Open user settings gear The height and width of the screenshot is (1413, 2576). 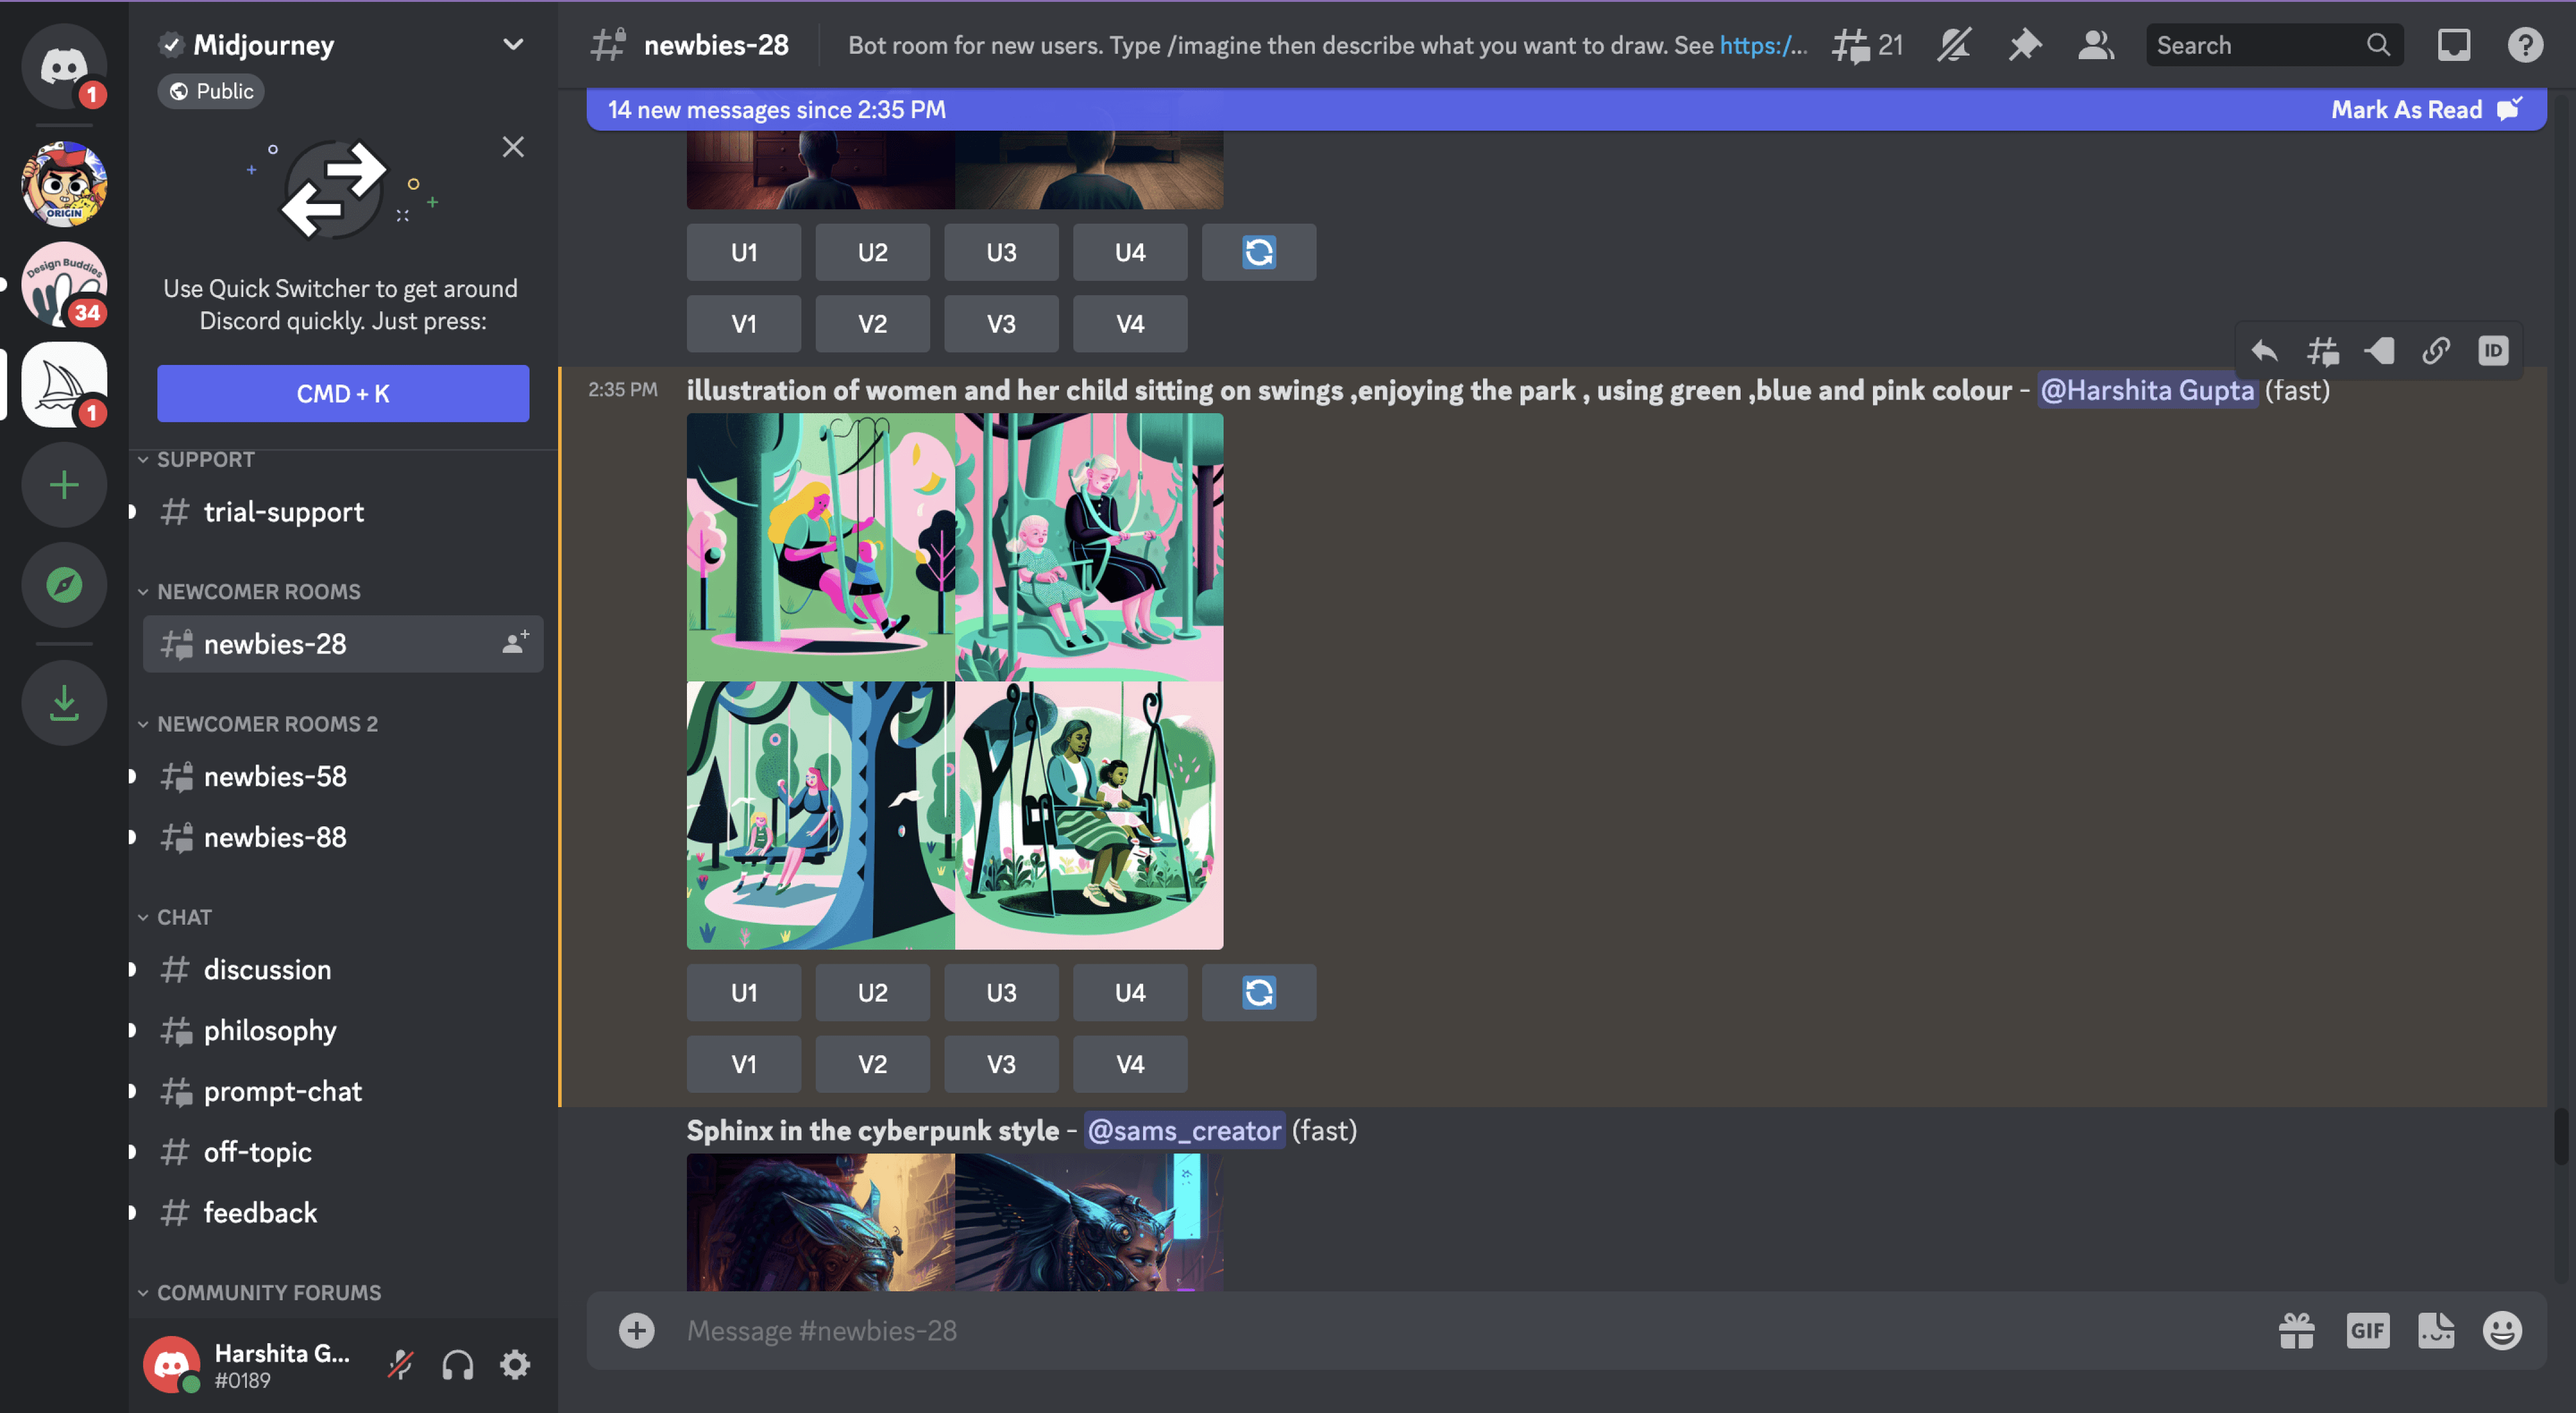pyautogui.click(x=515, y=1365)
